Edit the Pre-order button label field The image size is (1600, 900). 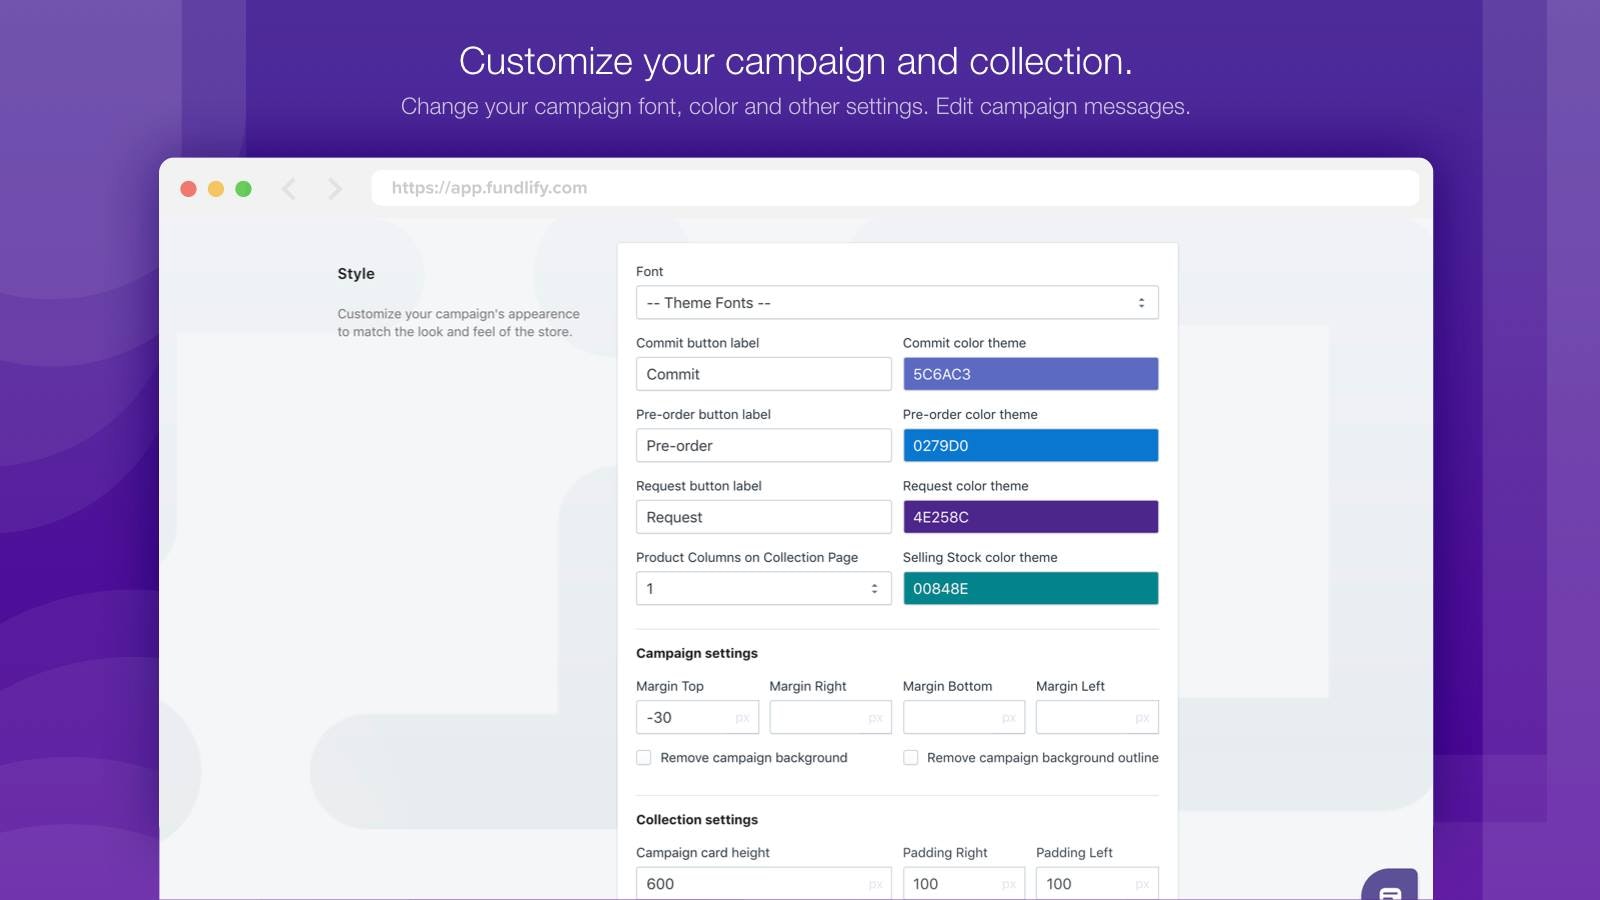click(x=763, y=446)
